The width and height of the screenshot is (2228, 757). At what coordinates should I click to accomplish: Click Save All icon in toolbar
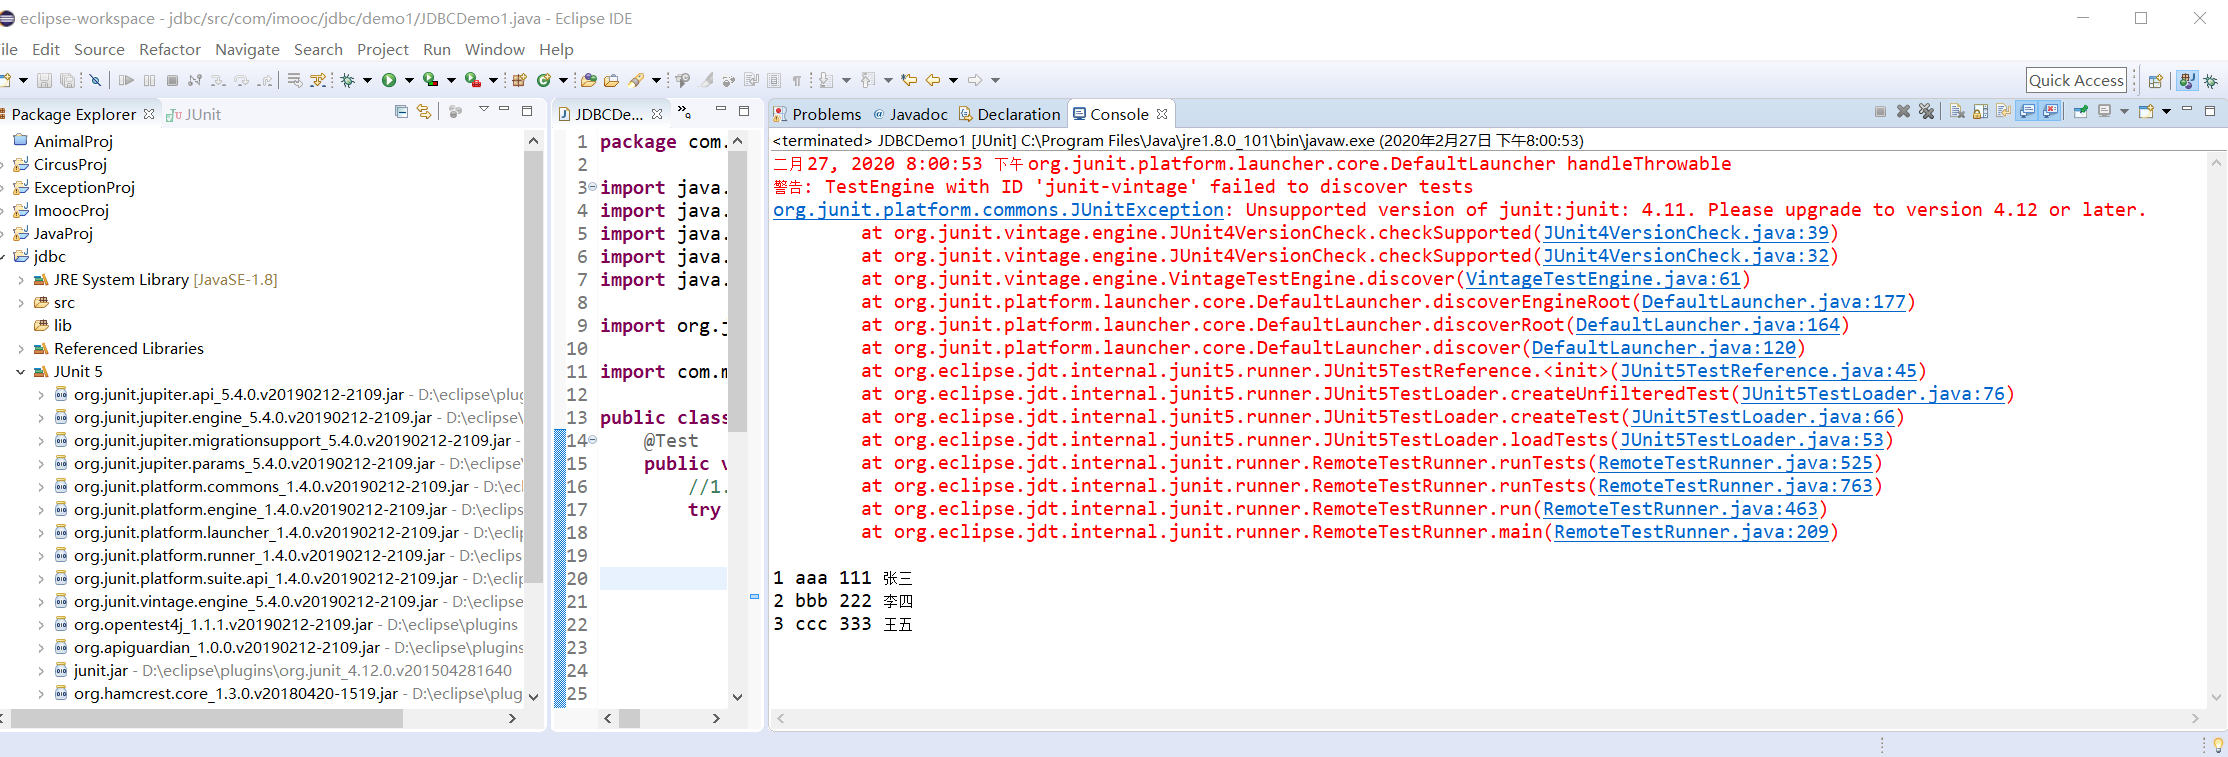(68, 80)
